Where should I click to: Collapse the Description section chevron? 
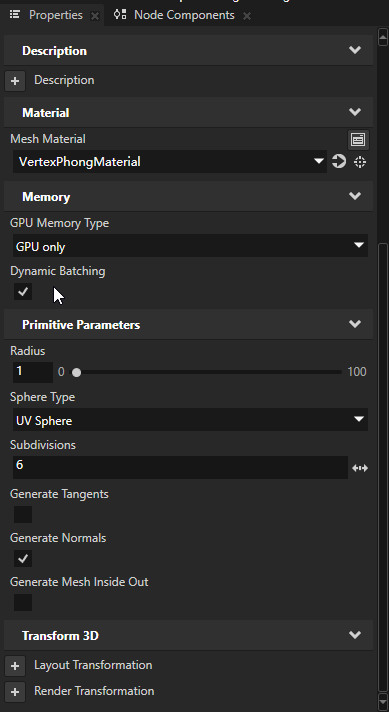coord(355,50)
